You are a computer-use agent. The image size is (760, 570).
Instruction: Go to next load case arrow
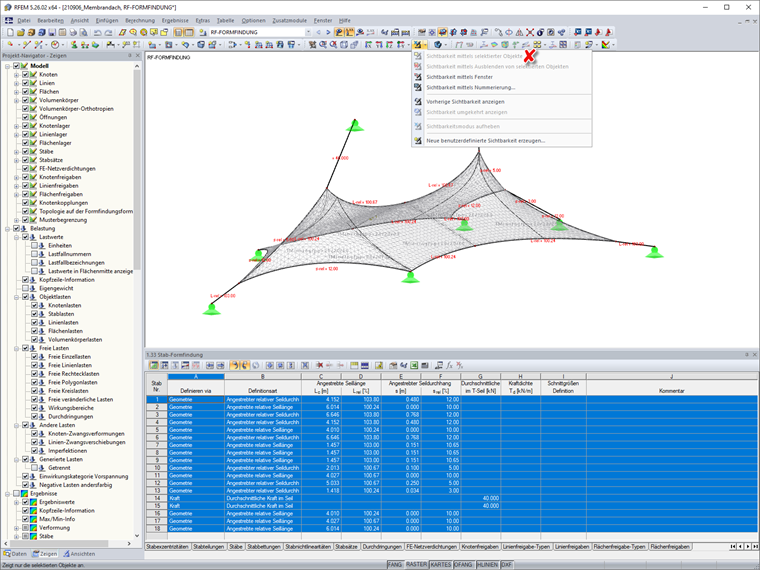pyautogui.click(x=329, y=32)
